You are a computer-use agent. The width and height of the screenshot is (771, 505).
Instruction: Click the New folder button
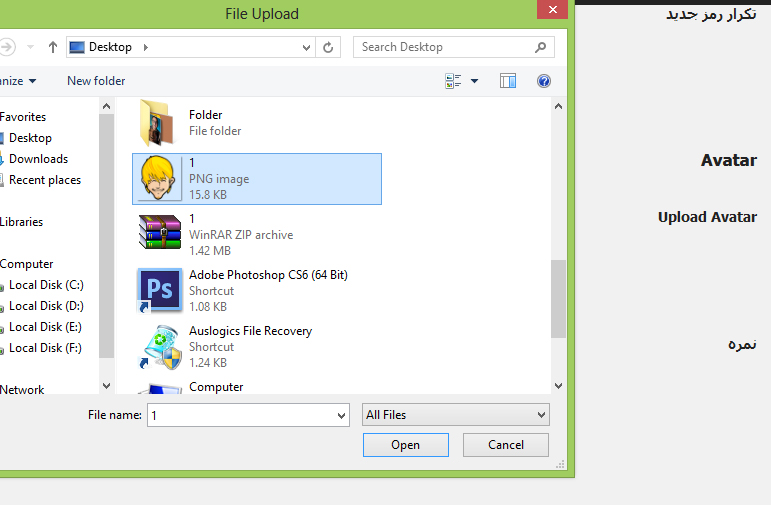[96, 81]
